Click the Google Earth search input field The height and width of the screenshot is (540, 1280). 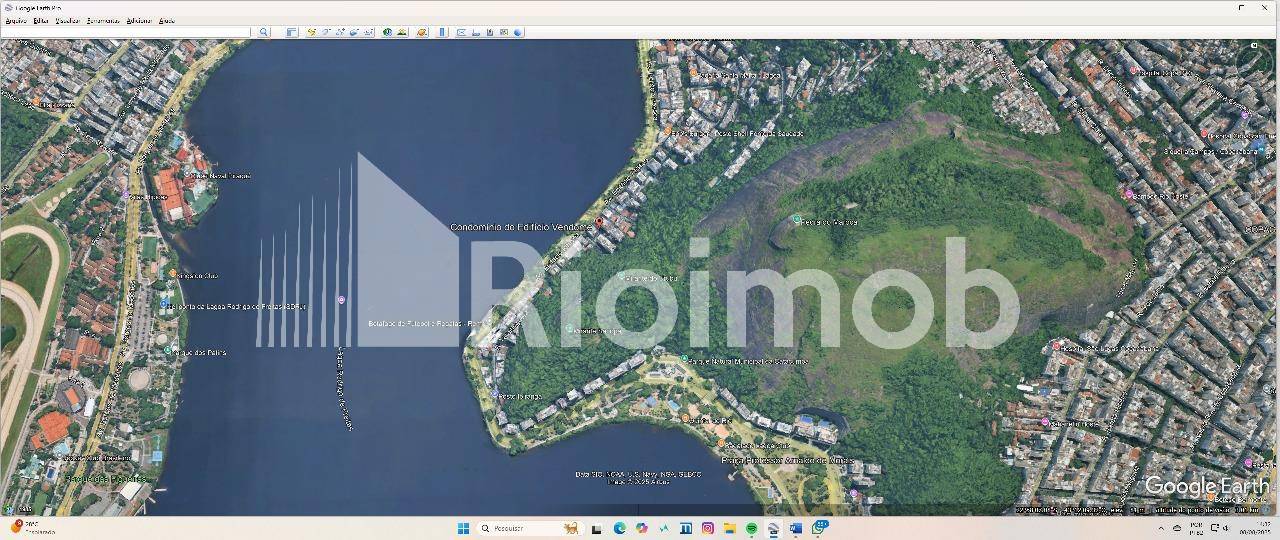pyautogui.click(x=126, y=32)
